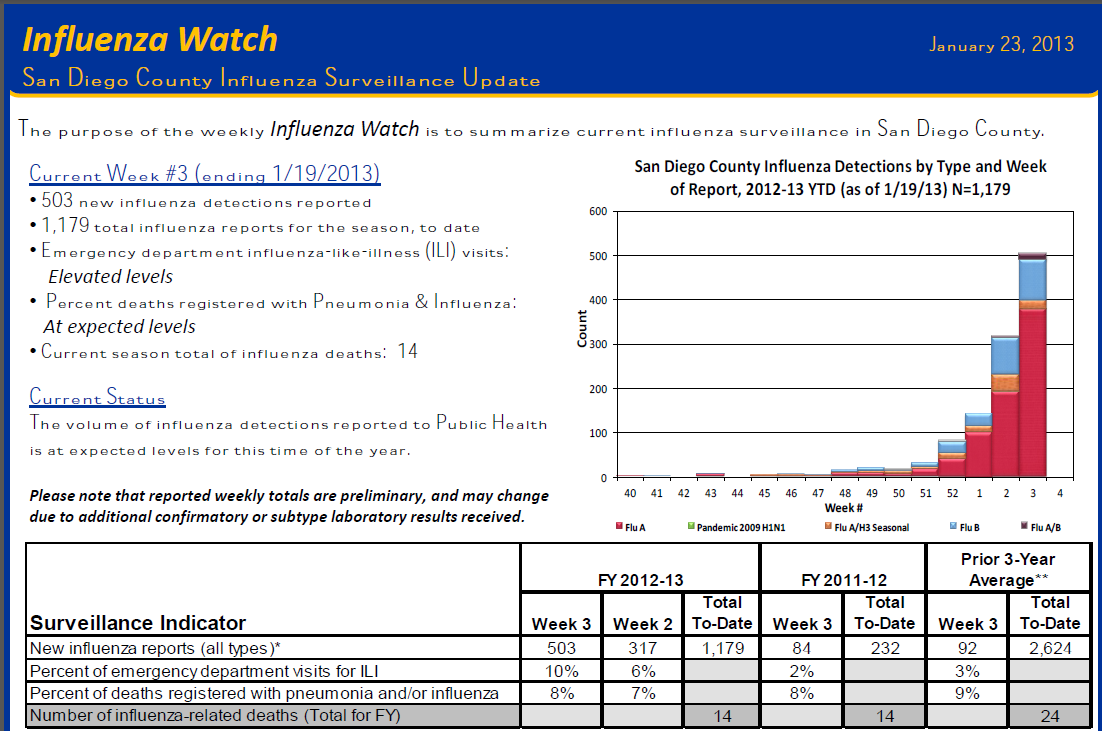Open the Current Week #3 heading link
1102x731 pixels.
(205, 173)
